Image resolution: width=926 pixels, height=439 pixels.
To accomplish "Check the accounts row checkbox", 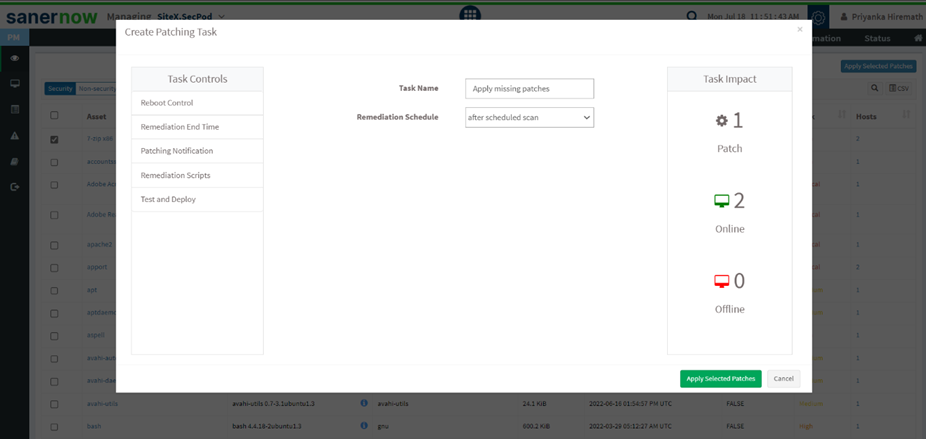I will point(54,162).
